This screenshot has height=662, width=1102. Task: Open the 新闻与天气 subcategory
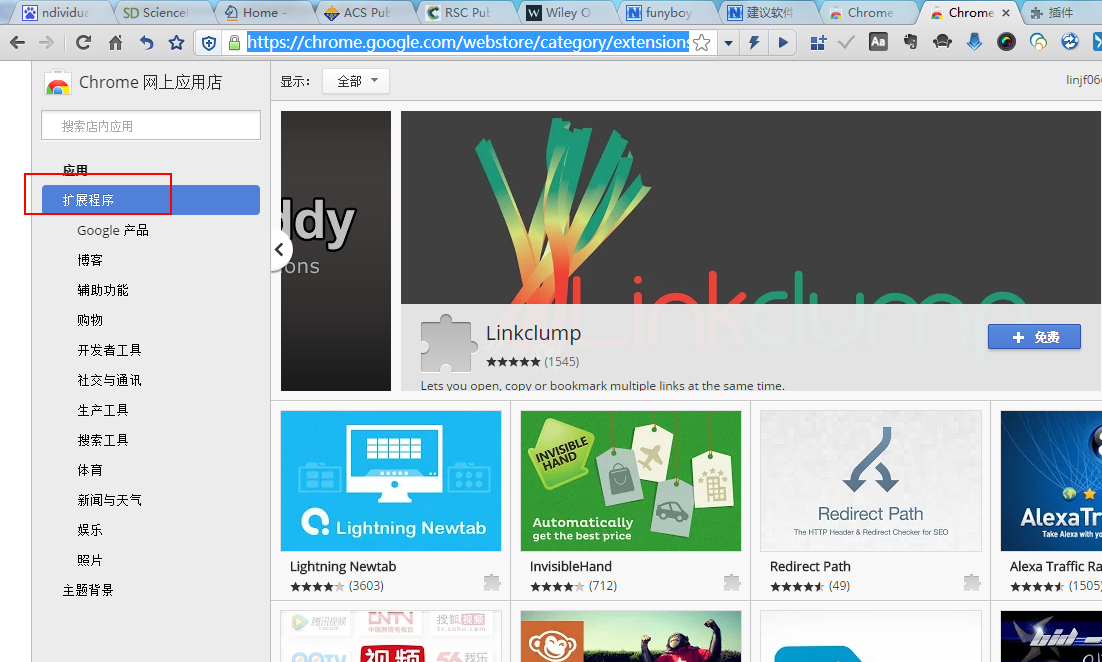(x=109, y=500)
